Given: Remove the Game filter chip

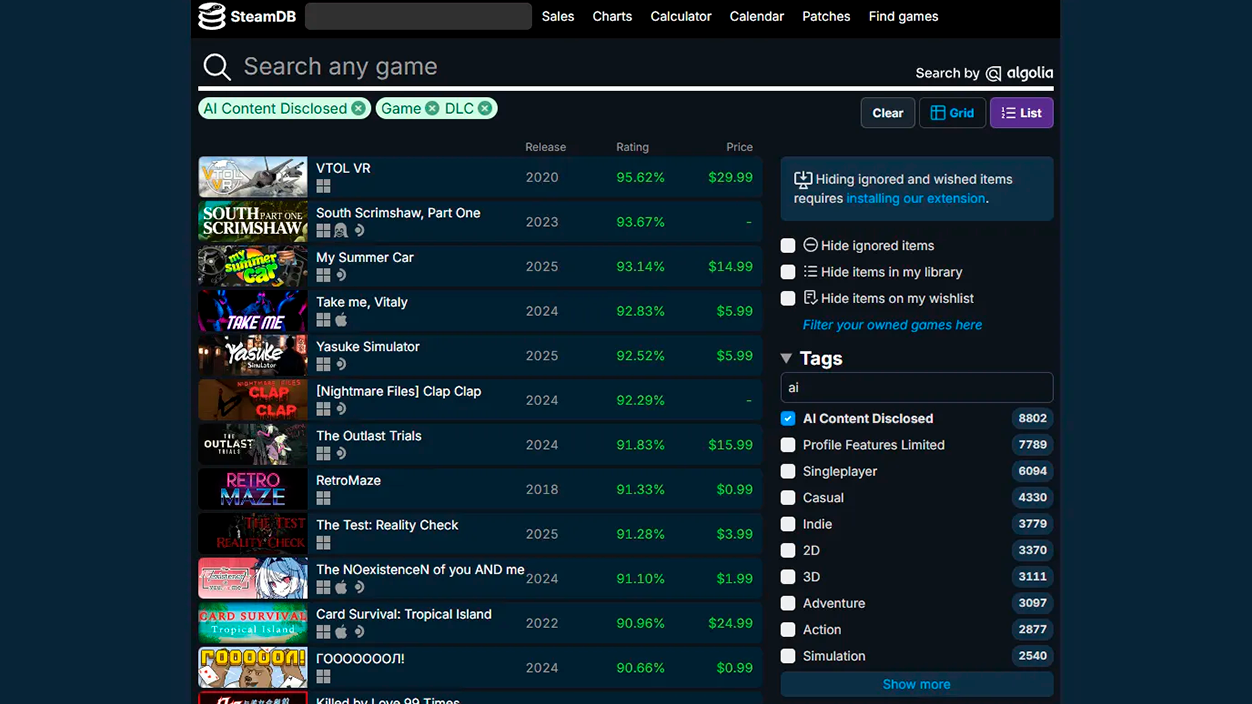Looking at the screenshot, I should (x=432, y=109).
